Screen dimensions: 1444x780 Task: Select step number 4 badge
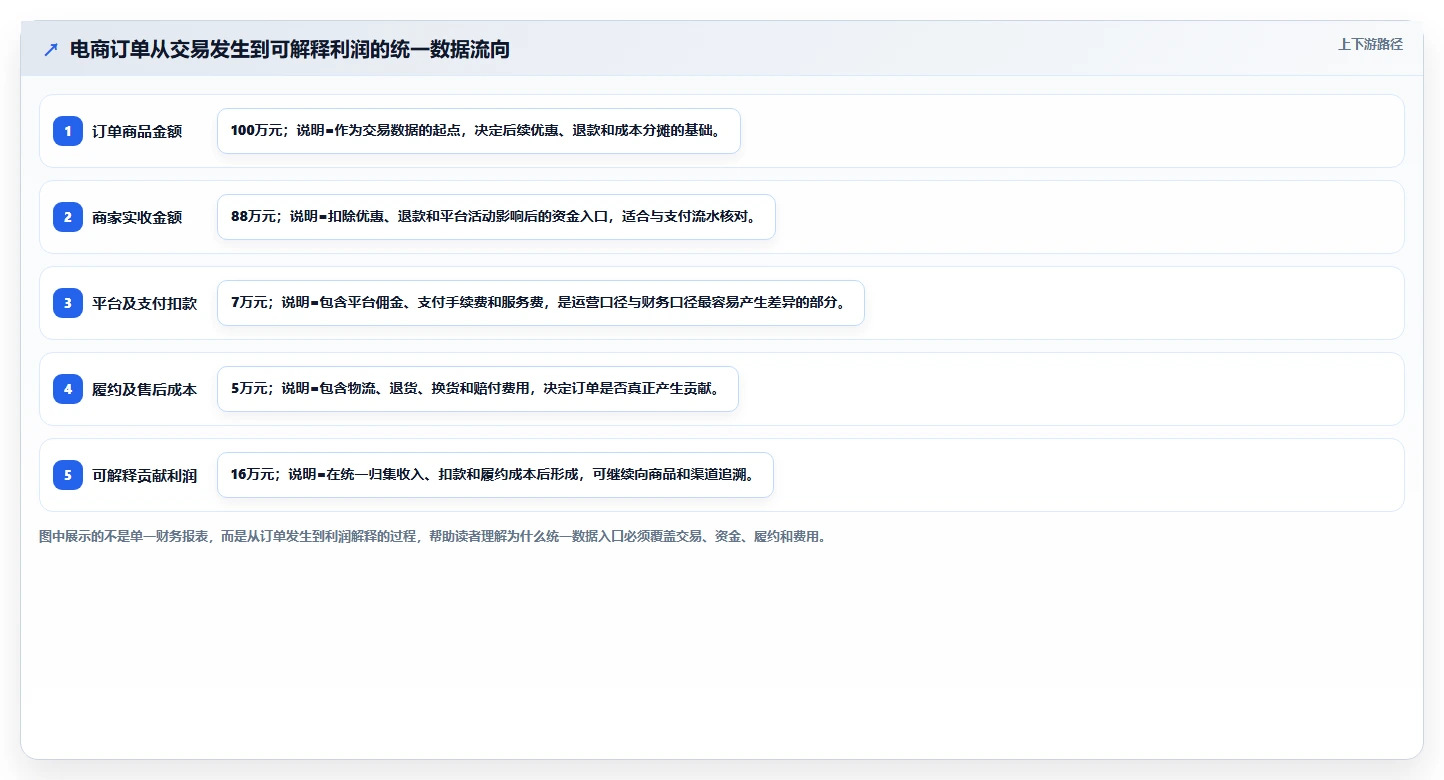[68, 389]
